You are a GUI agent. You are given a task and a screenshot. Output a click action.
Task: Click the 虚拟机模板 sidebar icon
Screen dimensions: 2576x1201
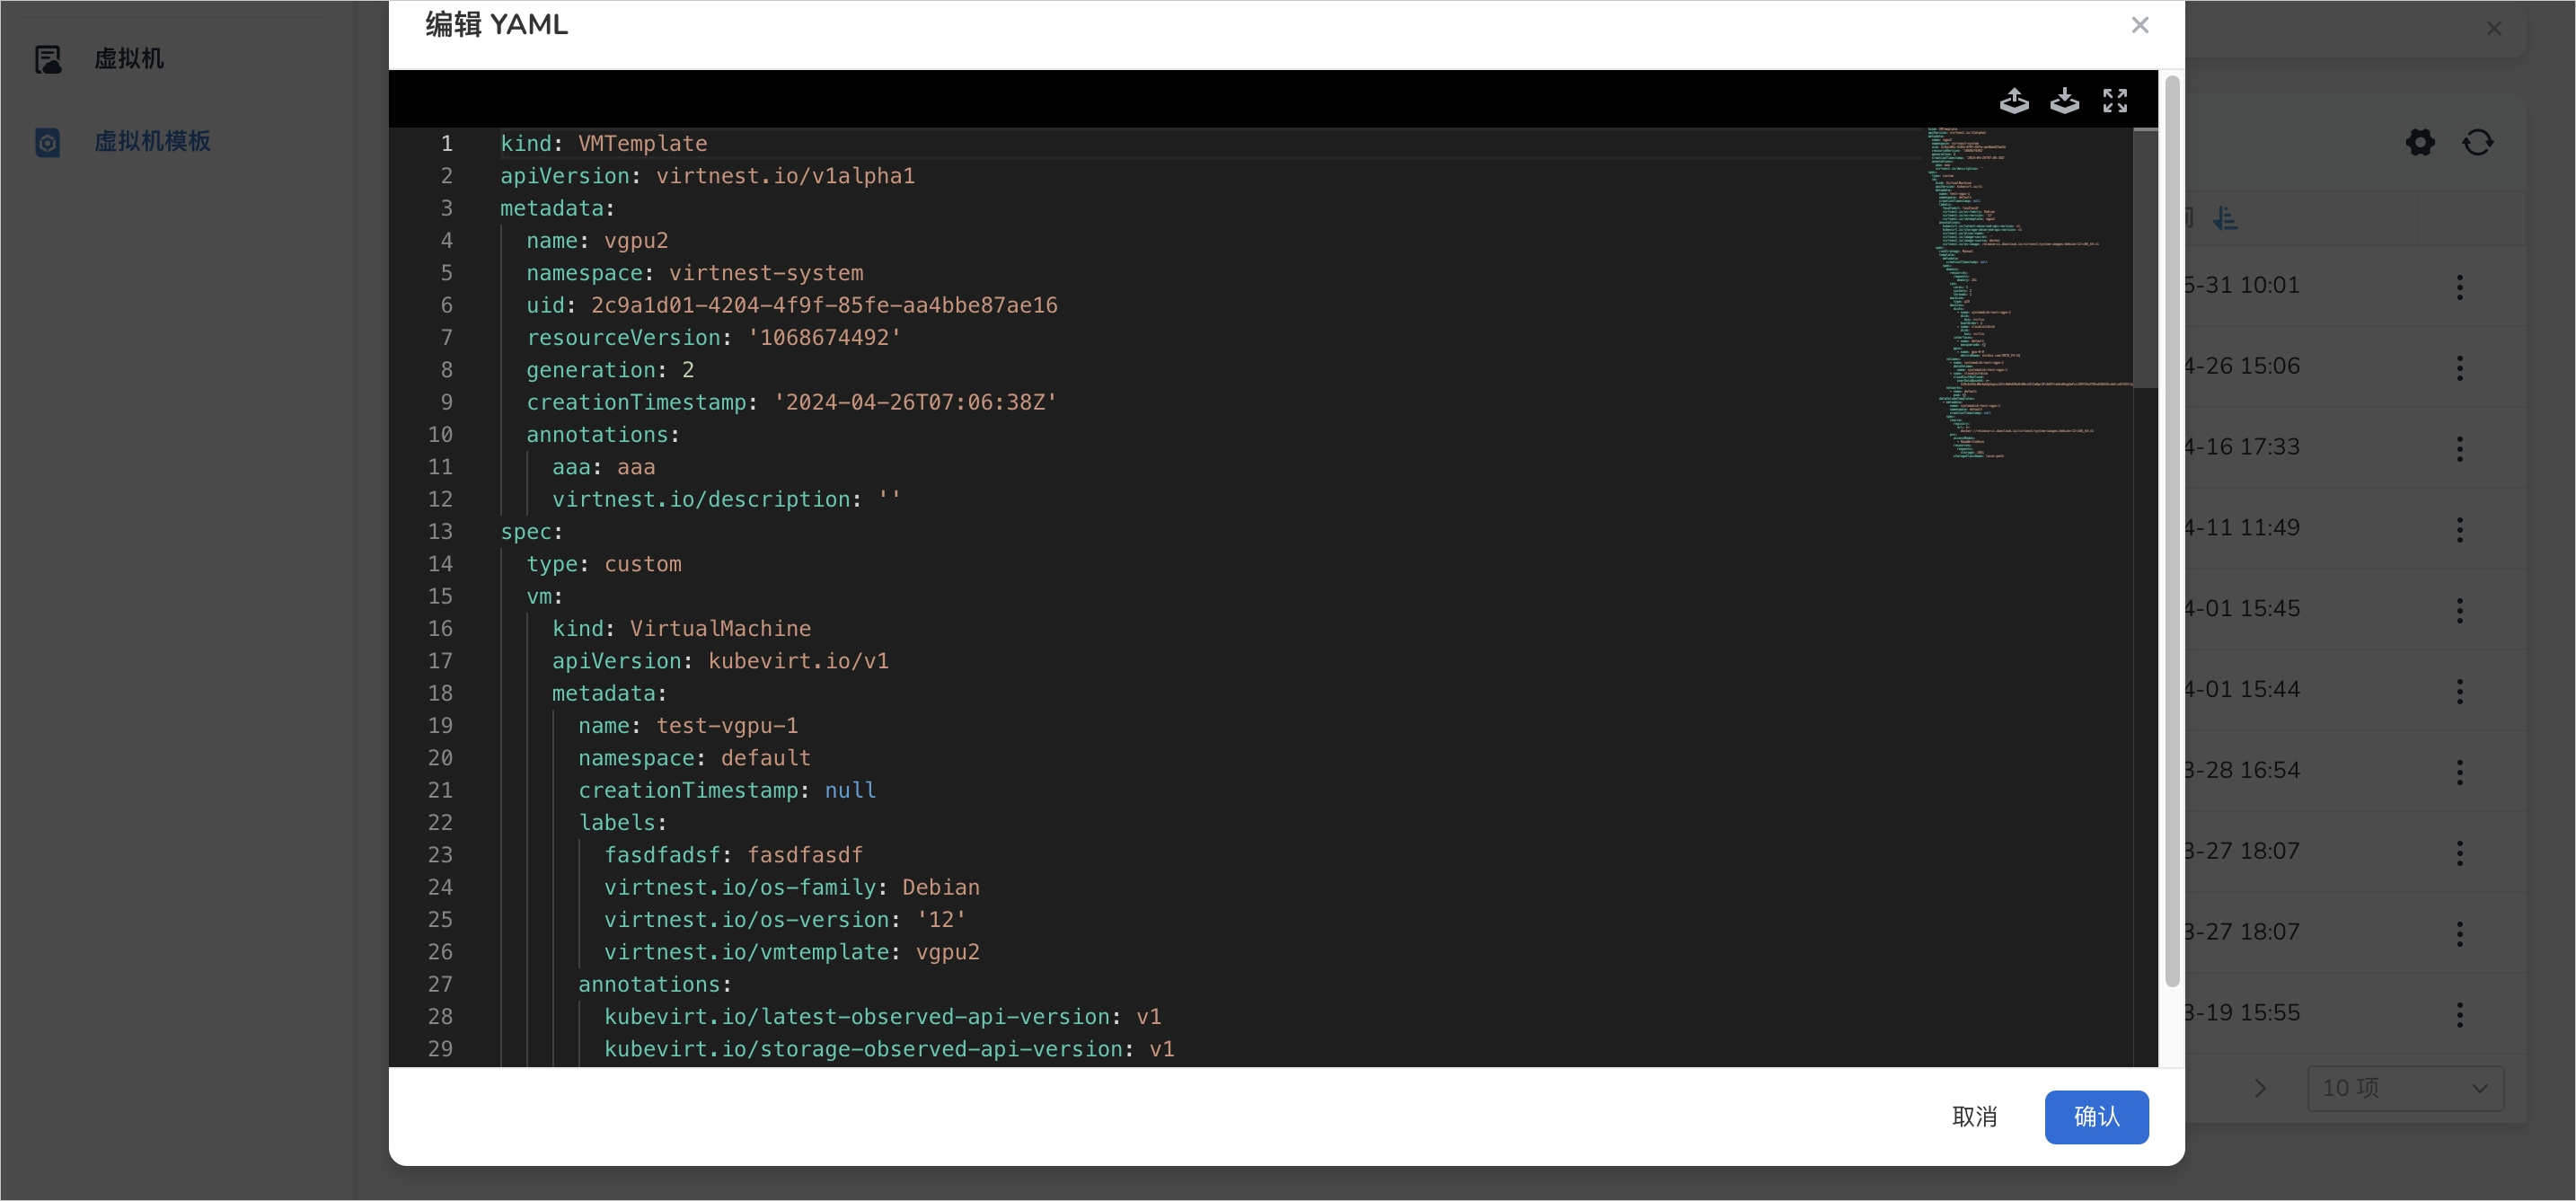coord(48,142)
